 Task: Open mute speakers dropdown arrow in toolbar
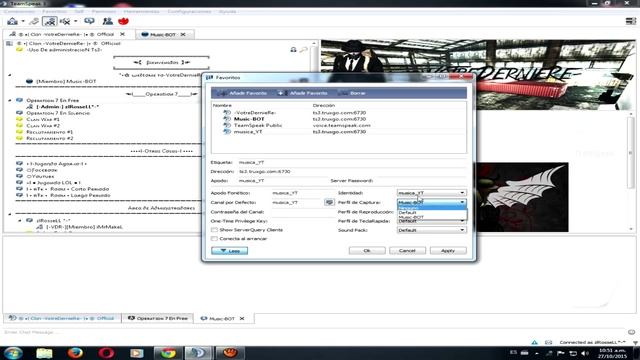(76, 21)
